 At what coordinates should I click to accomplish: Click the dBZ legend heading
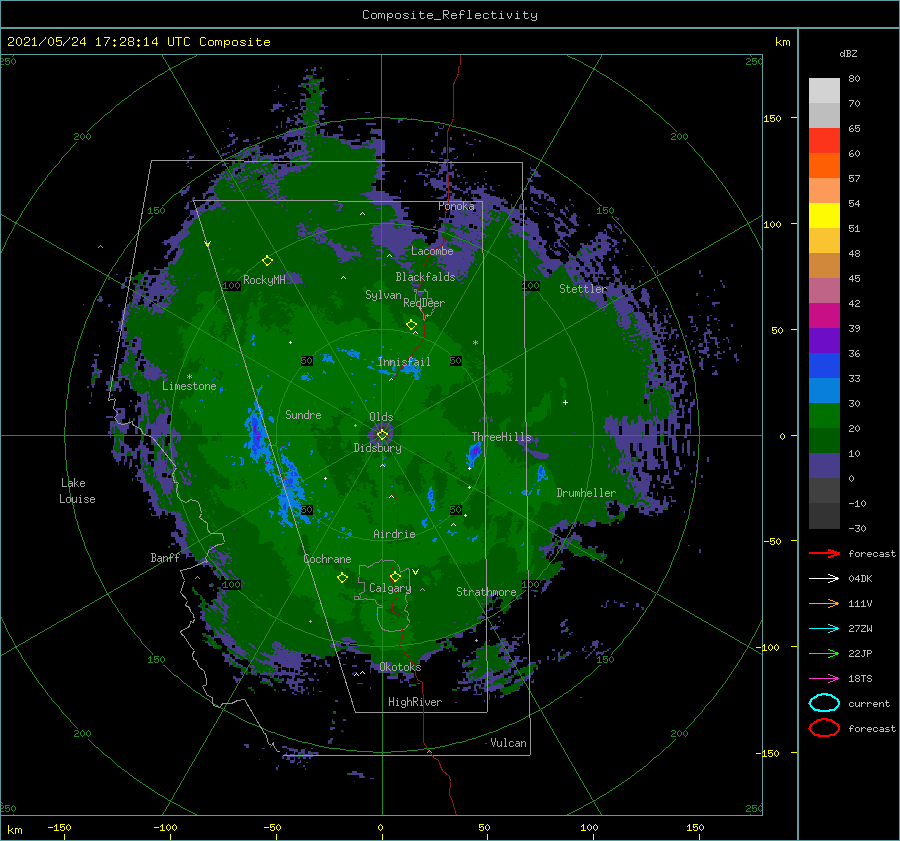pos(848,54)
